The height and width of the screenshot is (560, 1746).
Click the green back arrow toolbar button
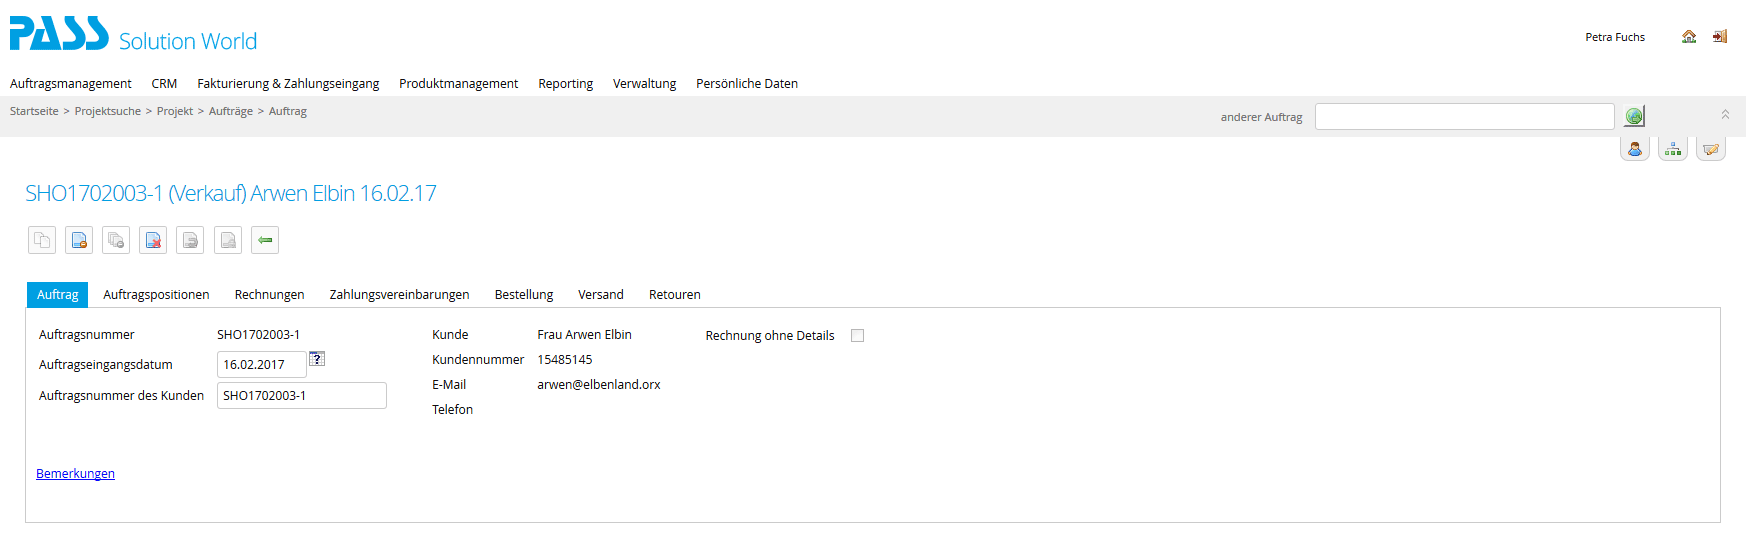(x=265, y=240)
